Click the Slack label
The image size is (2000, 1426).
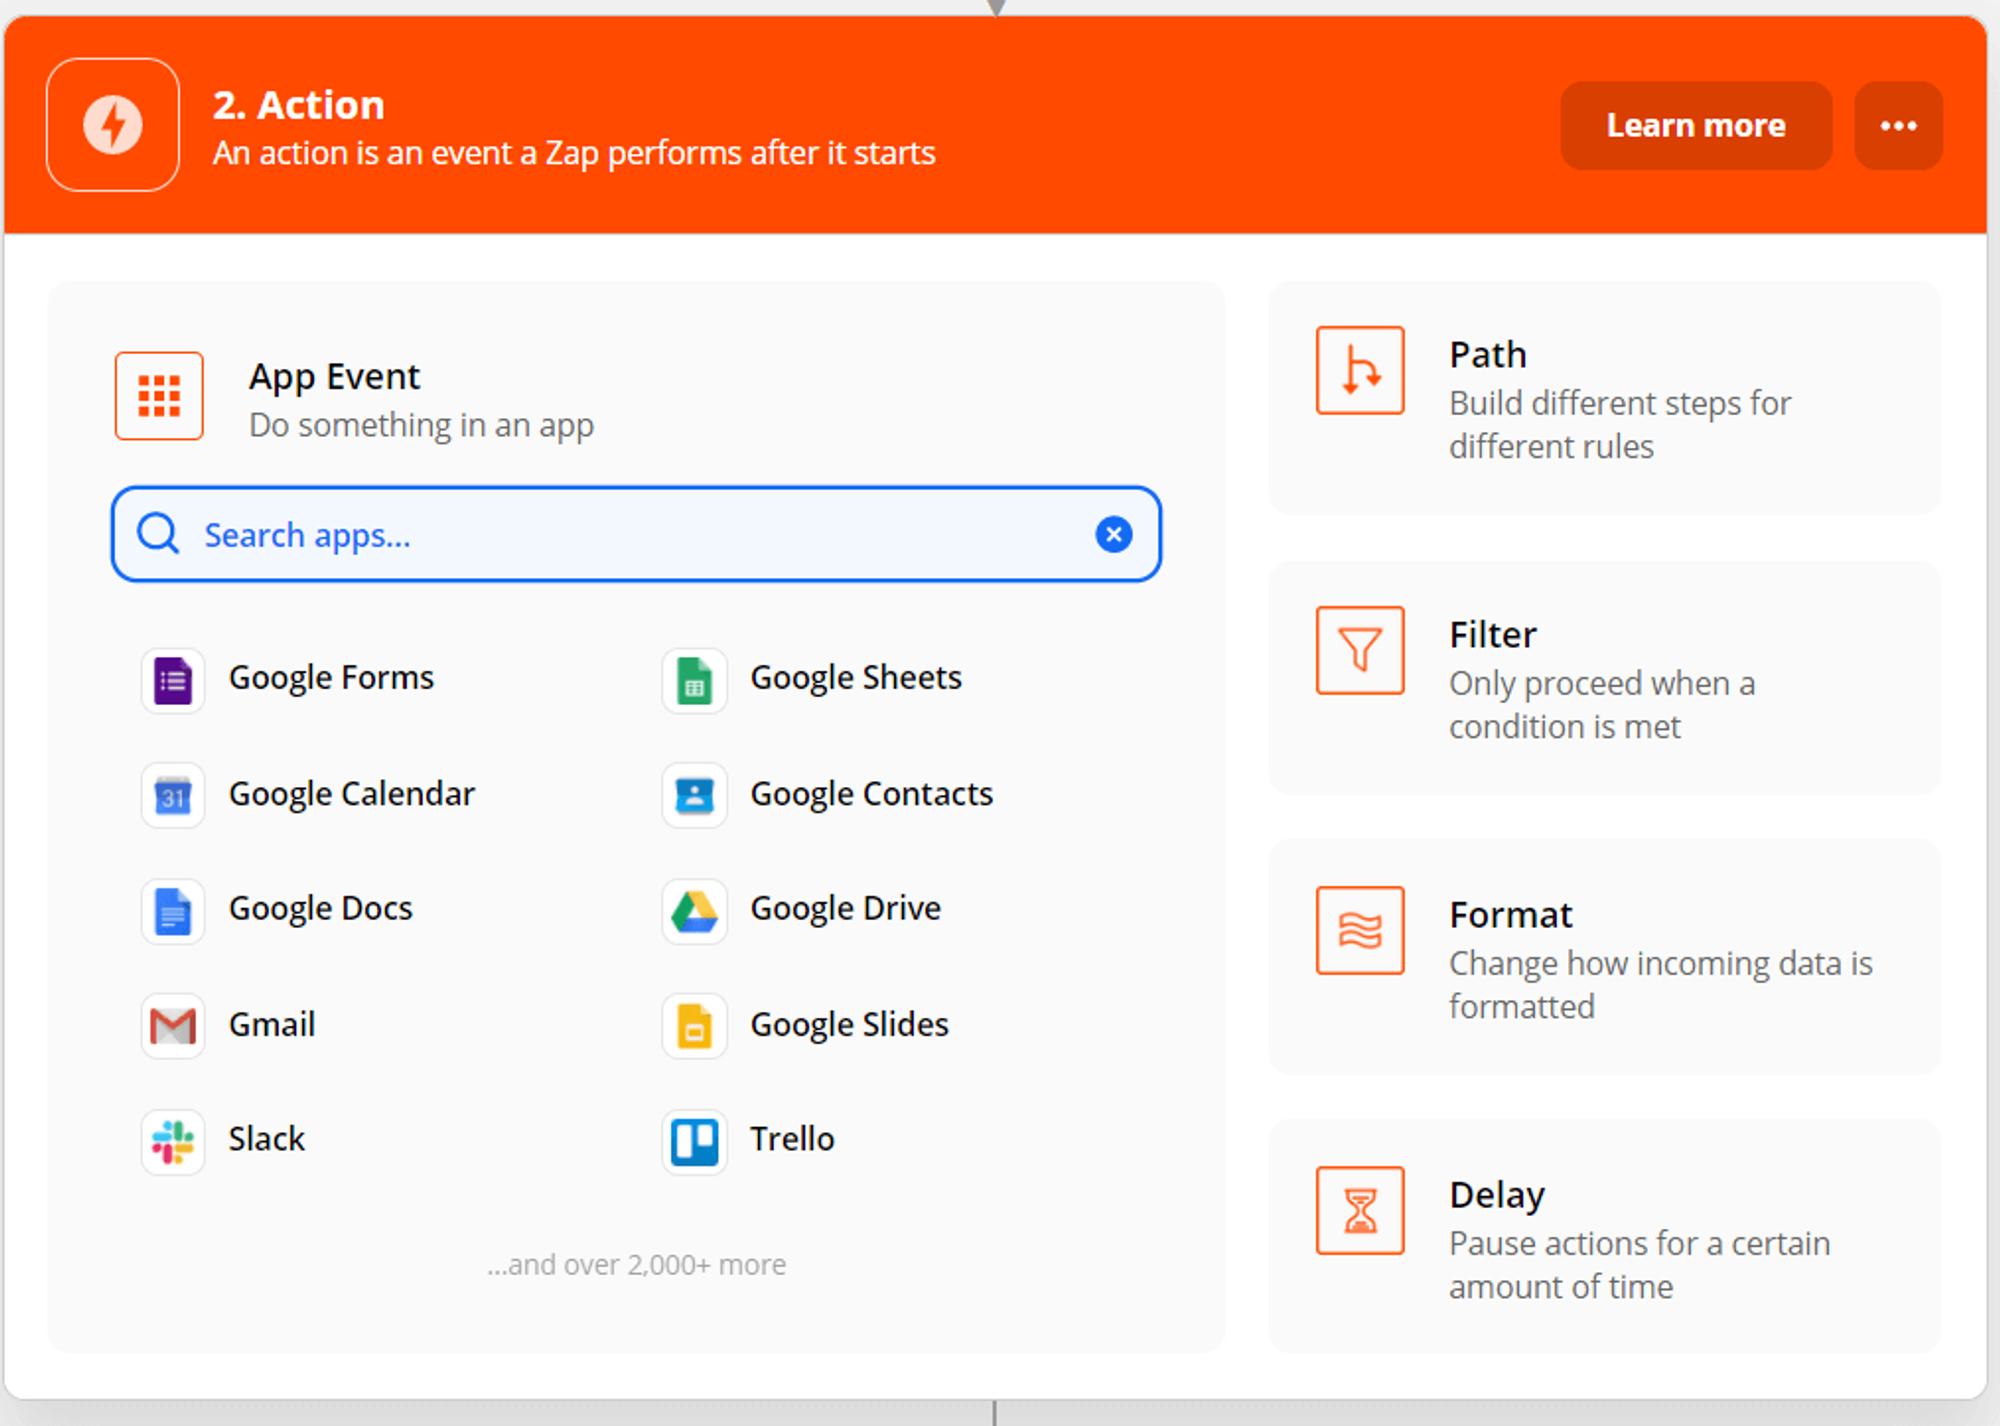point(267,1139)
